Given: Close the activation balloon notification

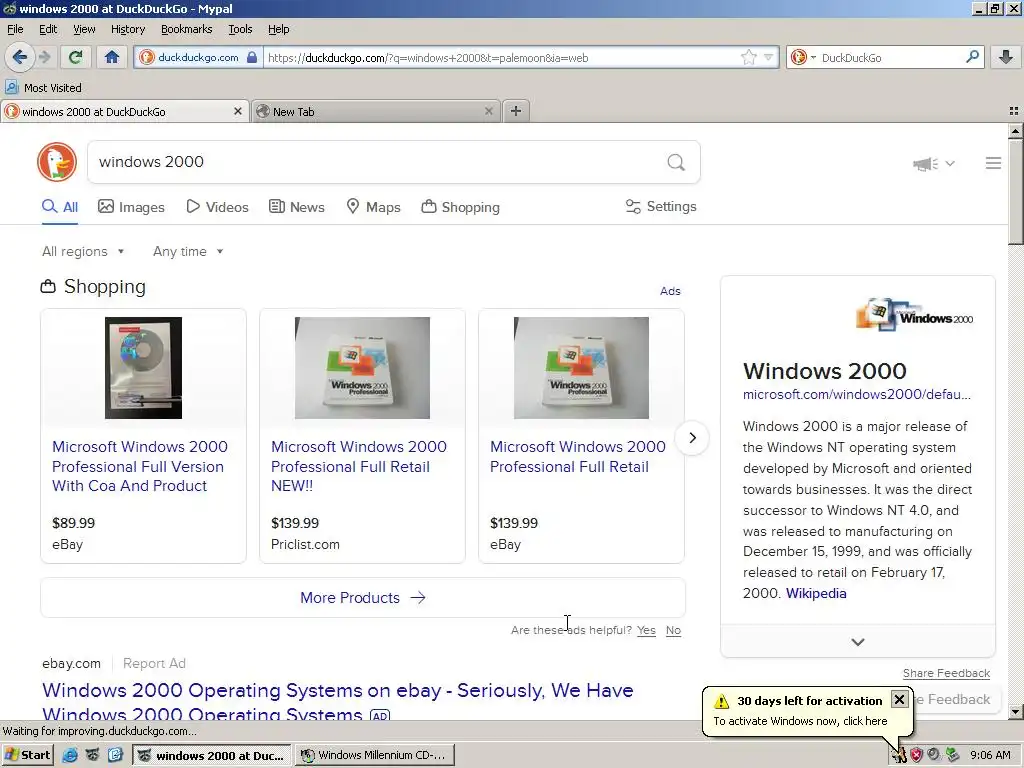Looking at the screenshot, I should (x=899, y=700).
